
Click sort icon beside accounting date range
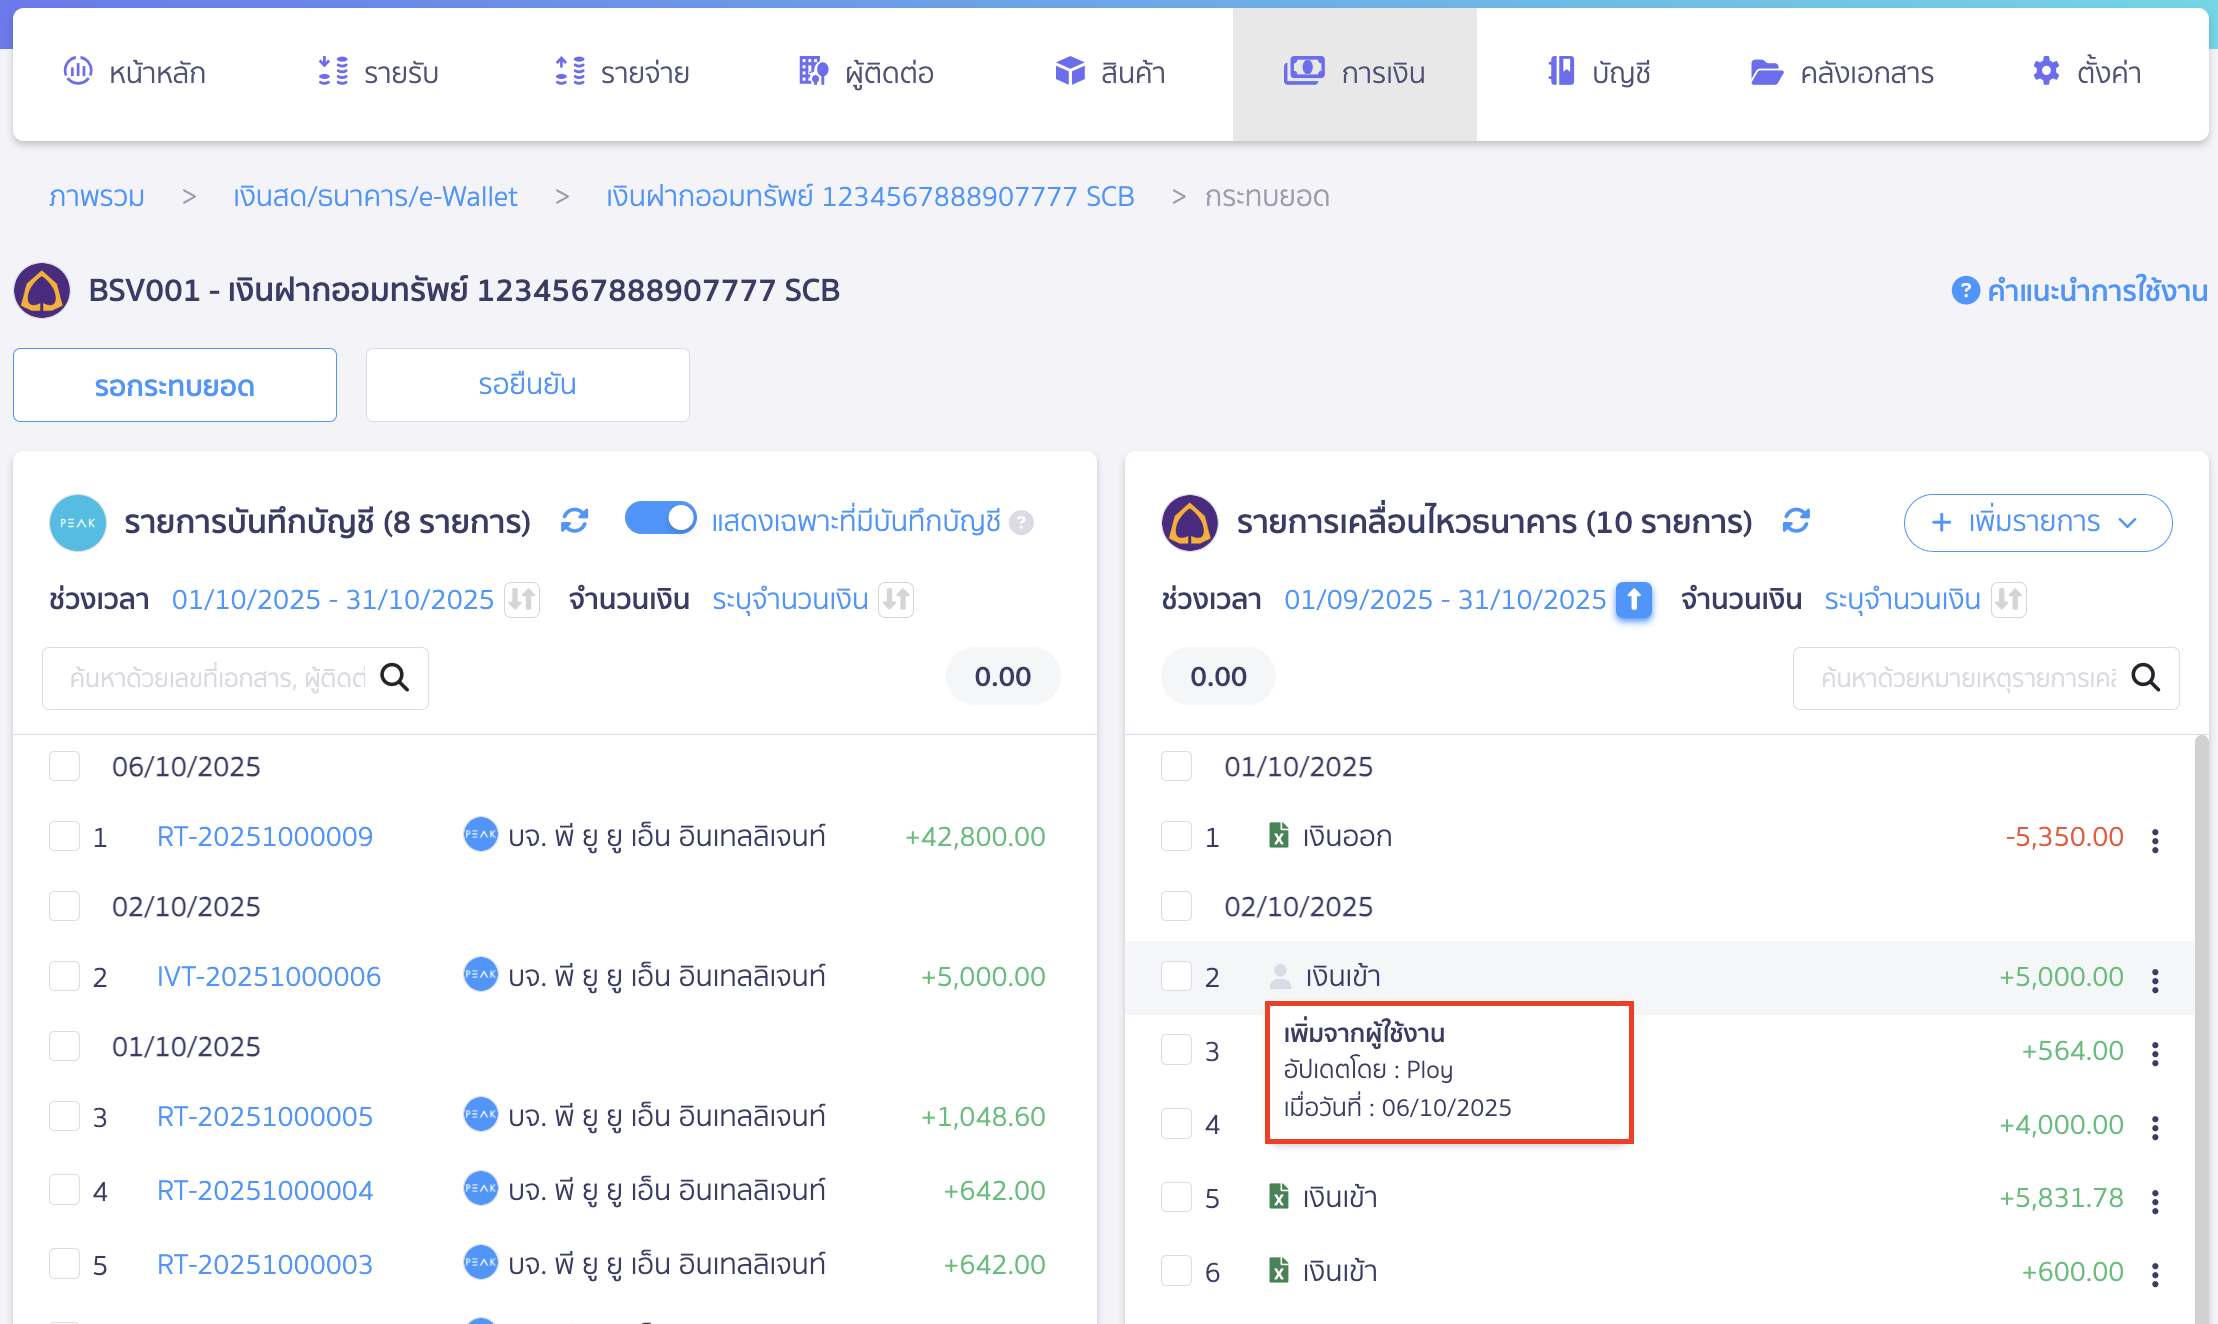pyautogui.click(x=522, y=600)
